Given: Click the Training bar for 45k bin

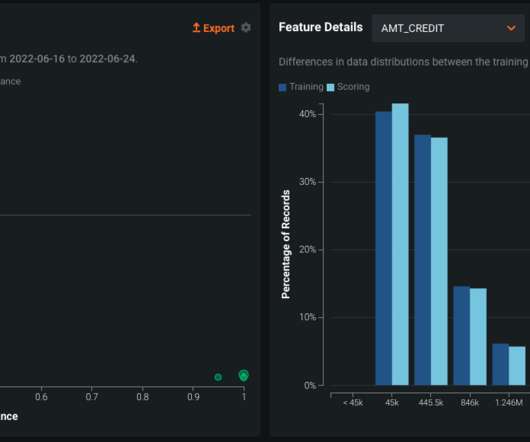Looking at the screenshot, I should (384, 248).
